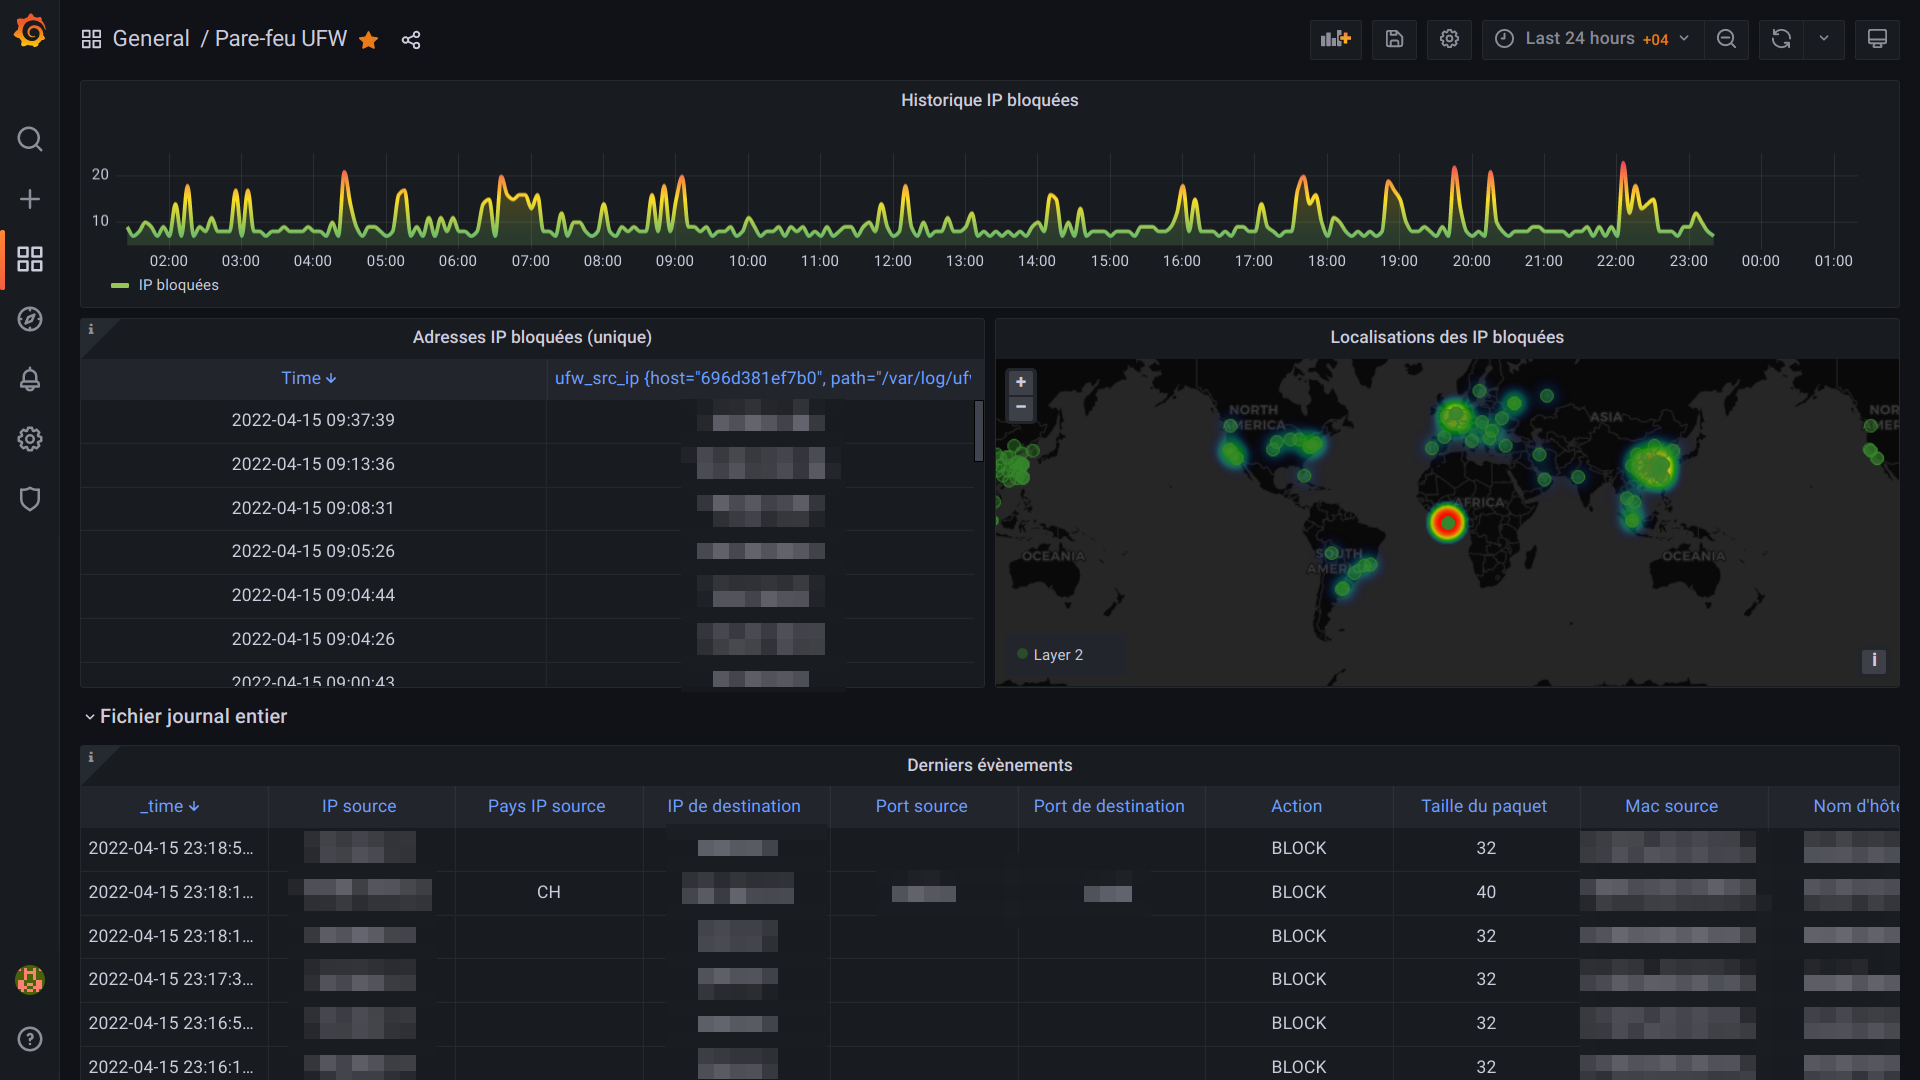Open dashboard settings gear in toolbar
This screenshot has width=1920, height=1080.
pyautogui.click(x=1449, y=39)
